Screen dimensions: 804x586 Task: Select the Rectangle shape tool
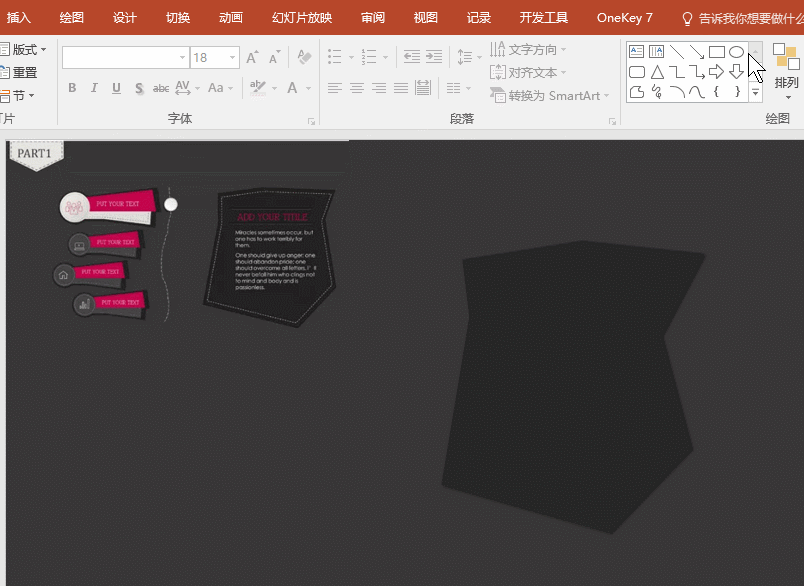pyautogui.click(x=717, y=51)
